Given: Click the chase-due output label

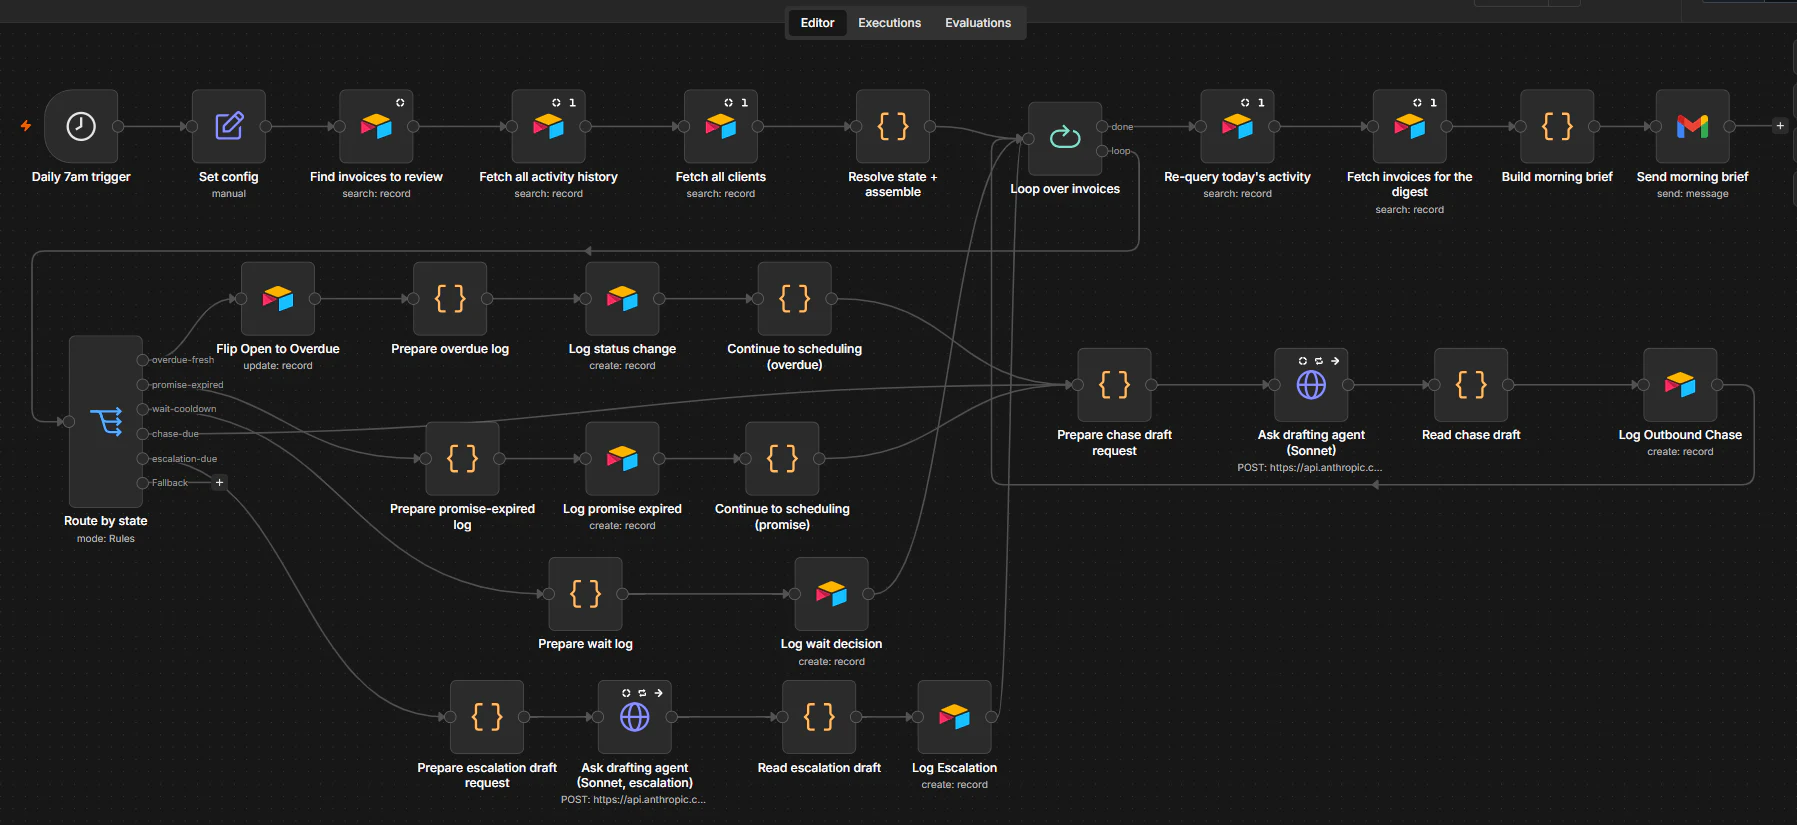Looking at the screenshot, I should point(175,434).
